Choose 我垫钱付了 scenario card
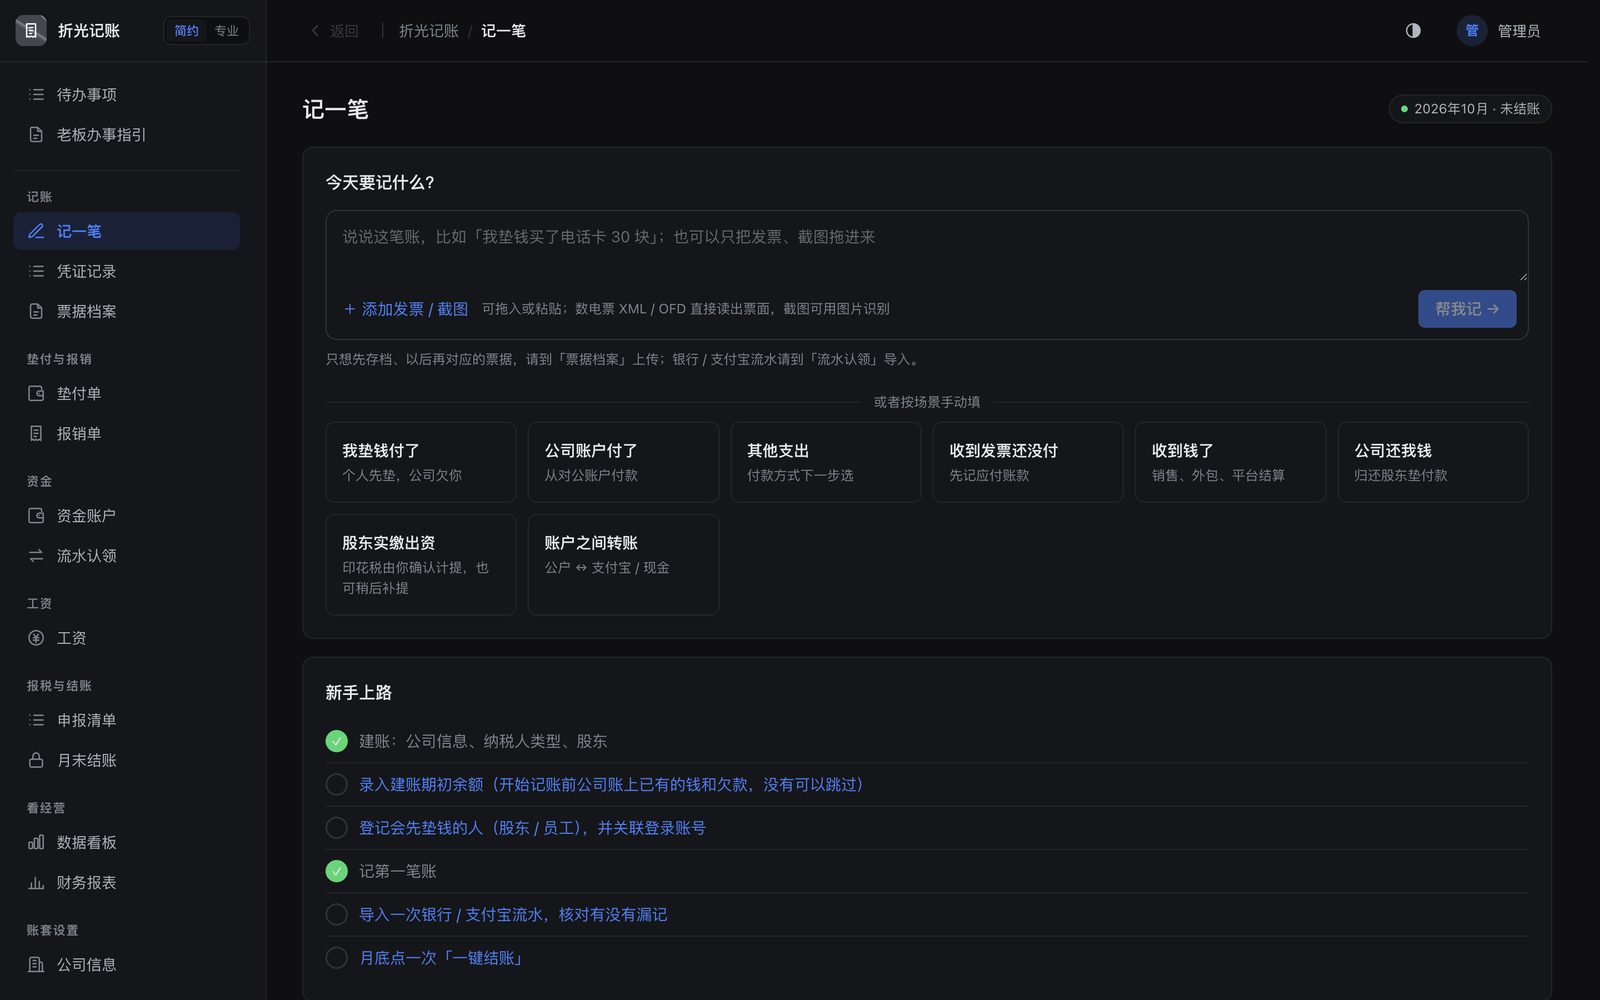This screenshot has height=1000, width=1600. tap(421, 462)
